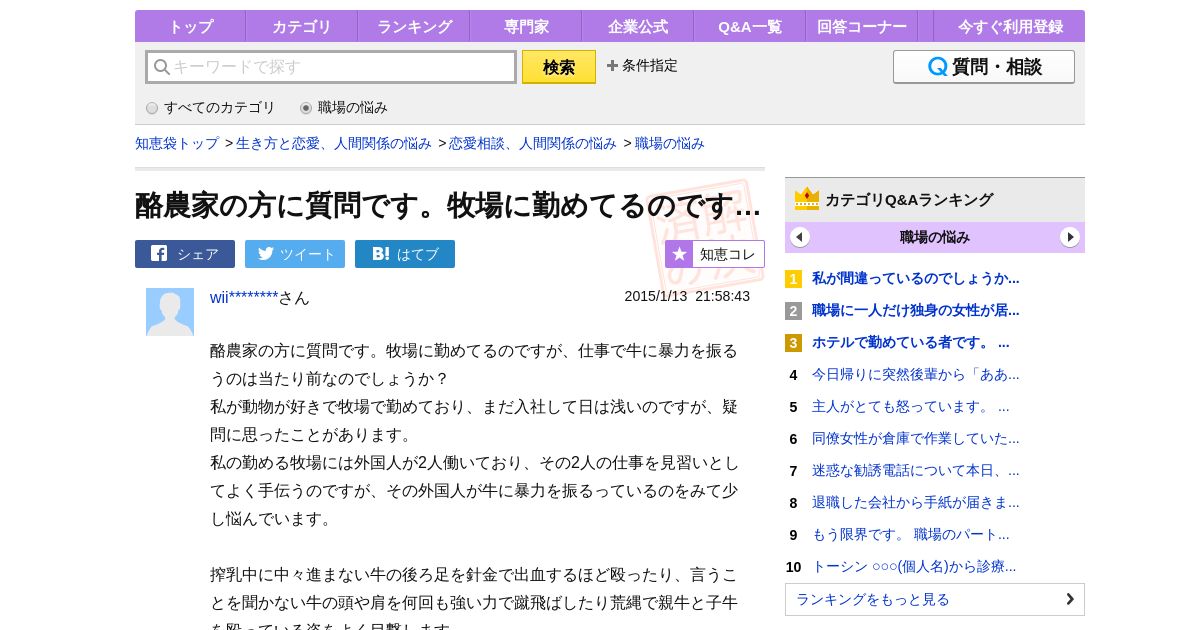Share via the Twitter ツイート button
Screen dimensions: 1200x630
tap(295, 254)
